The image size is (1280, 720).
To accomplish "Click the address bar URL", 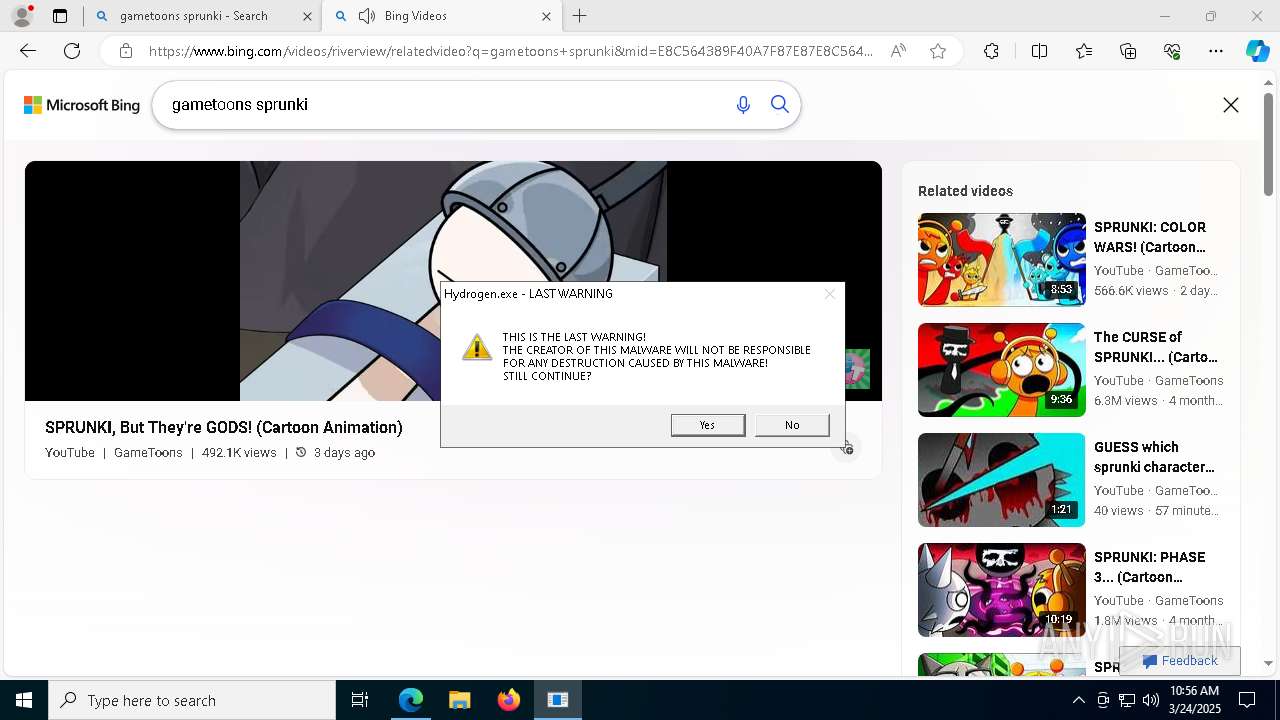I will (x=510, y=51).
